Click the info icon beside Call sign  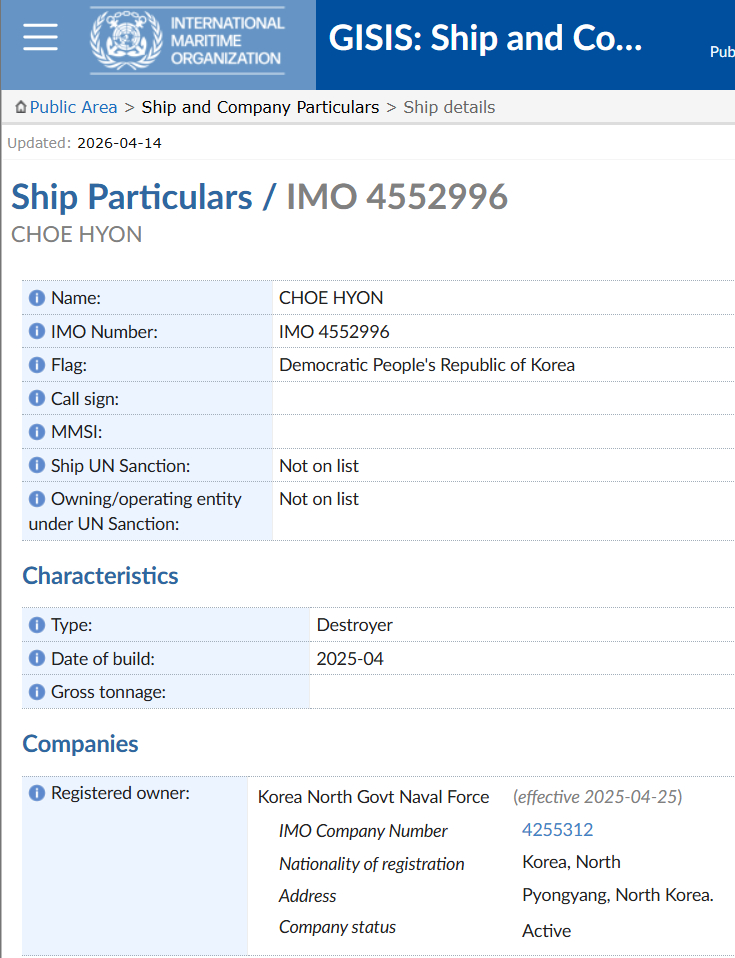click(37, 399)
